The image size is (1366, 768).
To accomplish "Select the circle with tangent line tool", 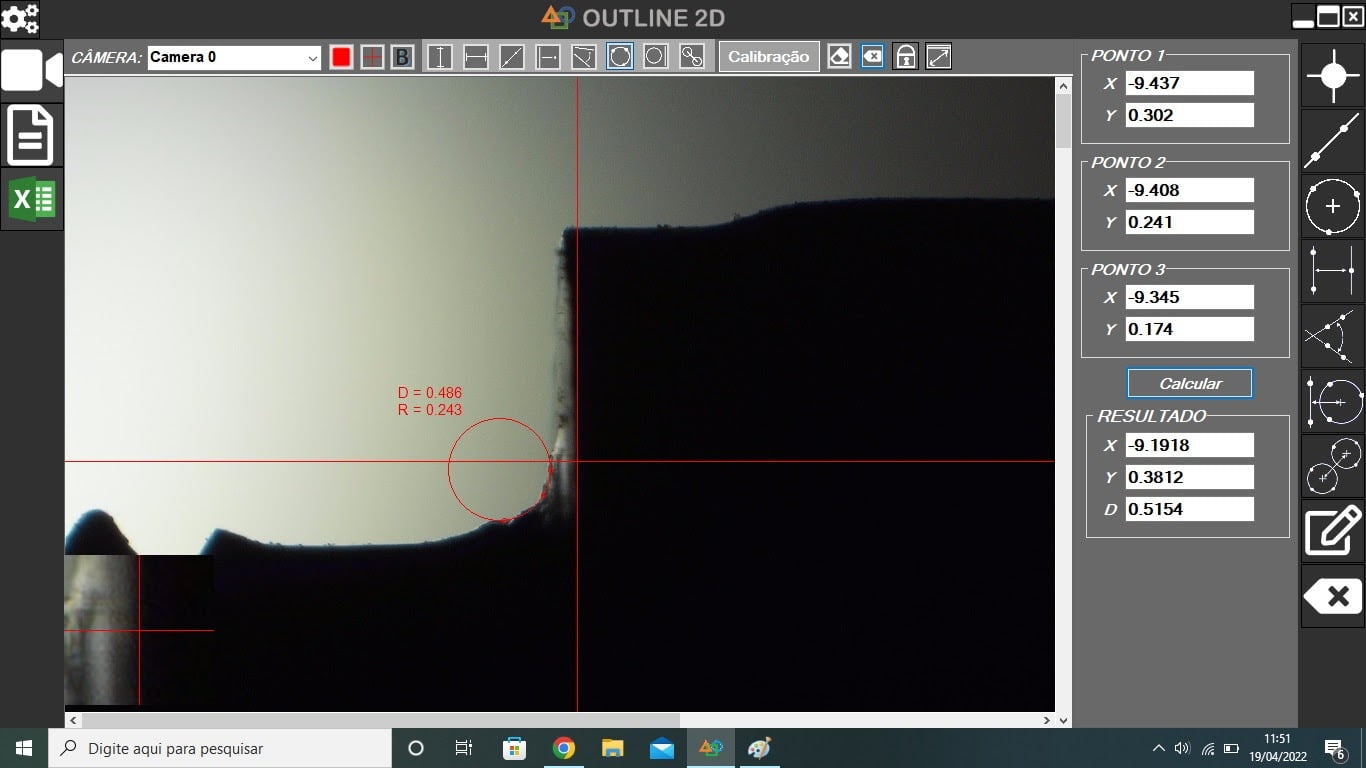I will pos(656,57).
